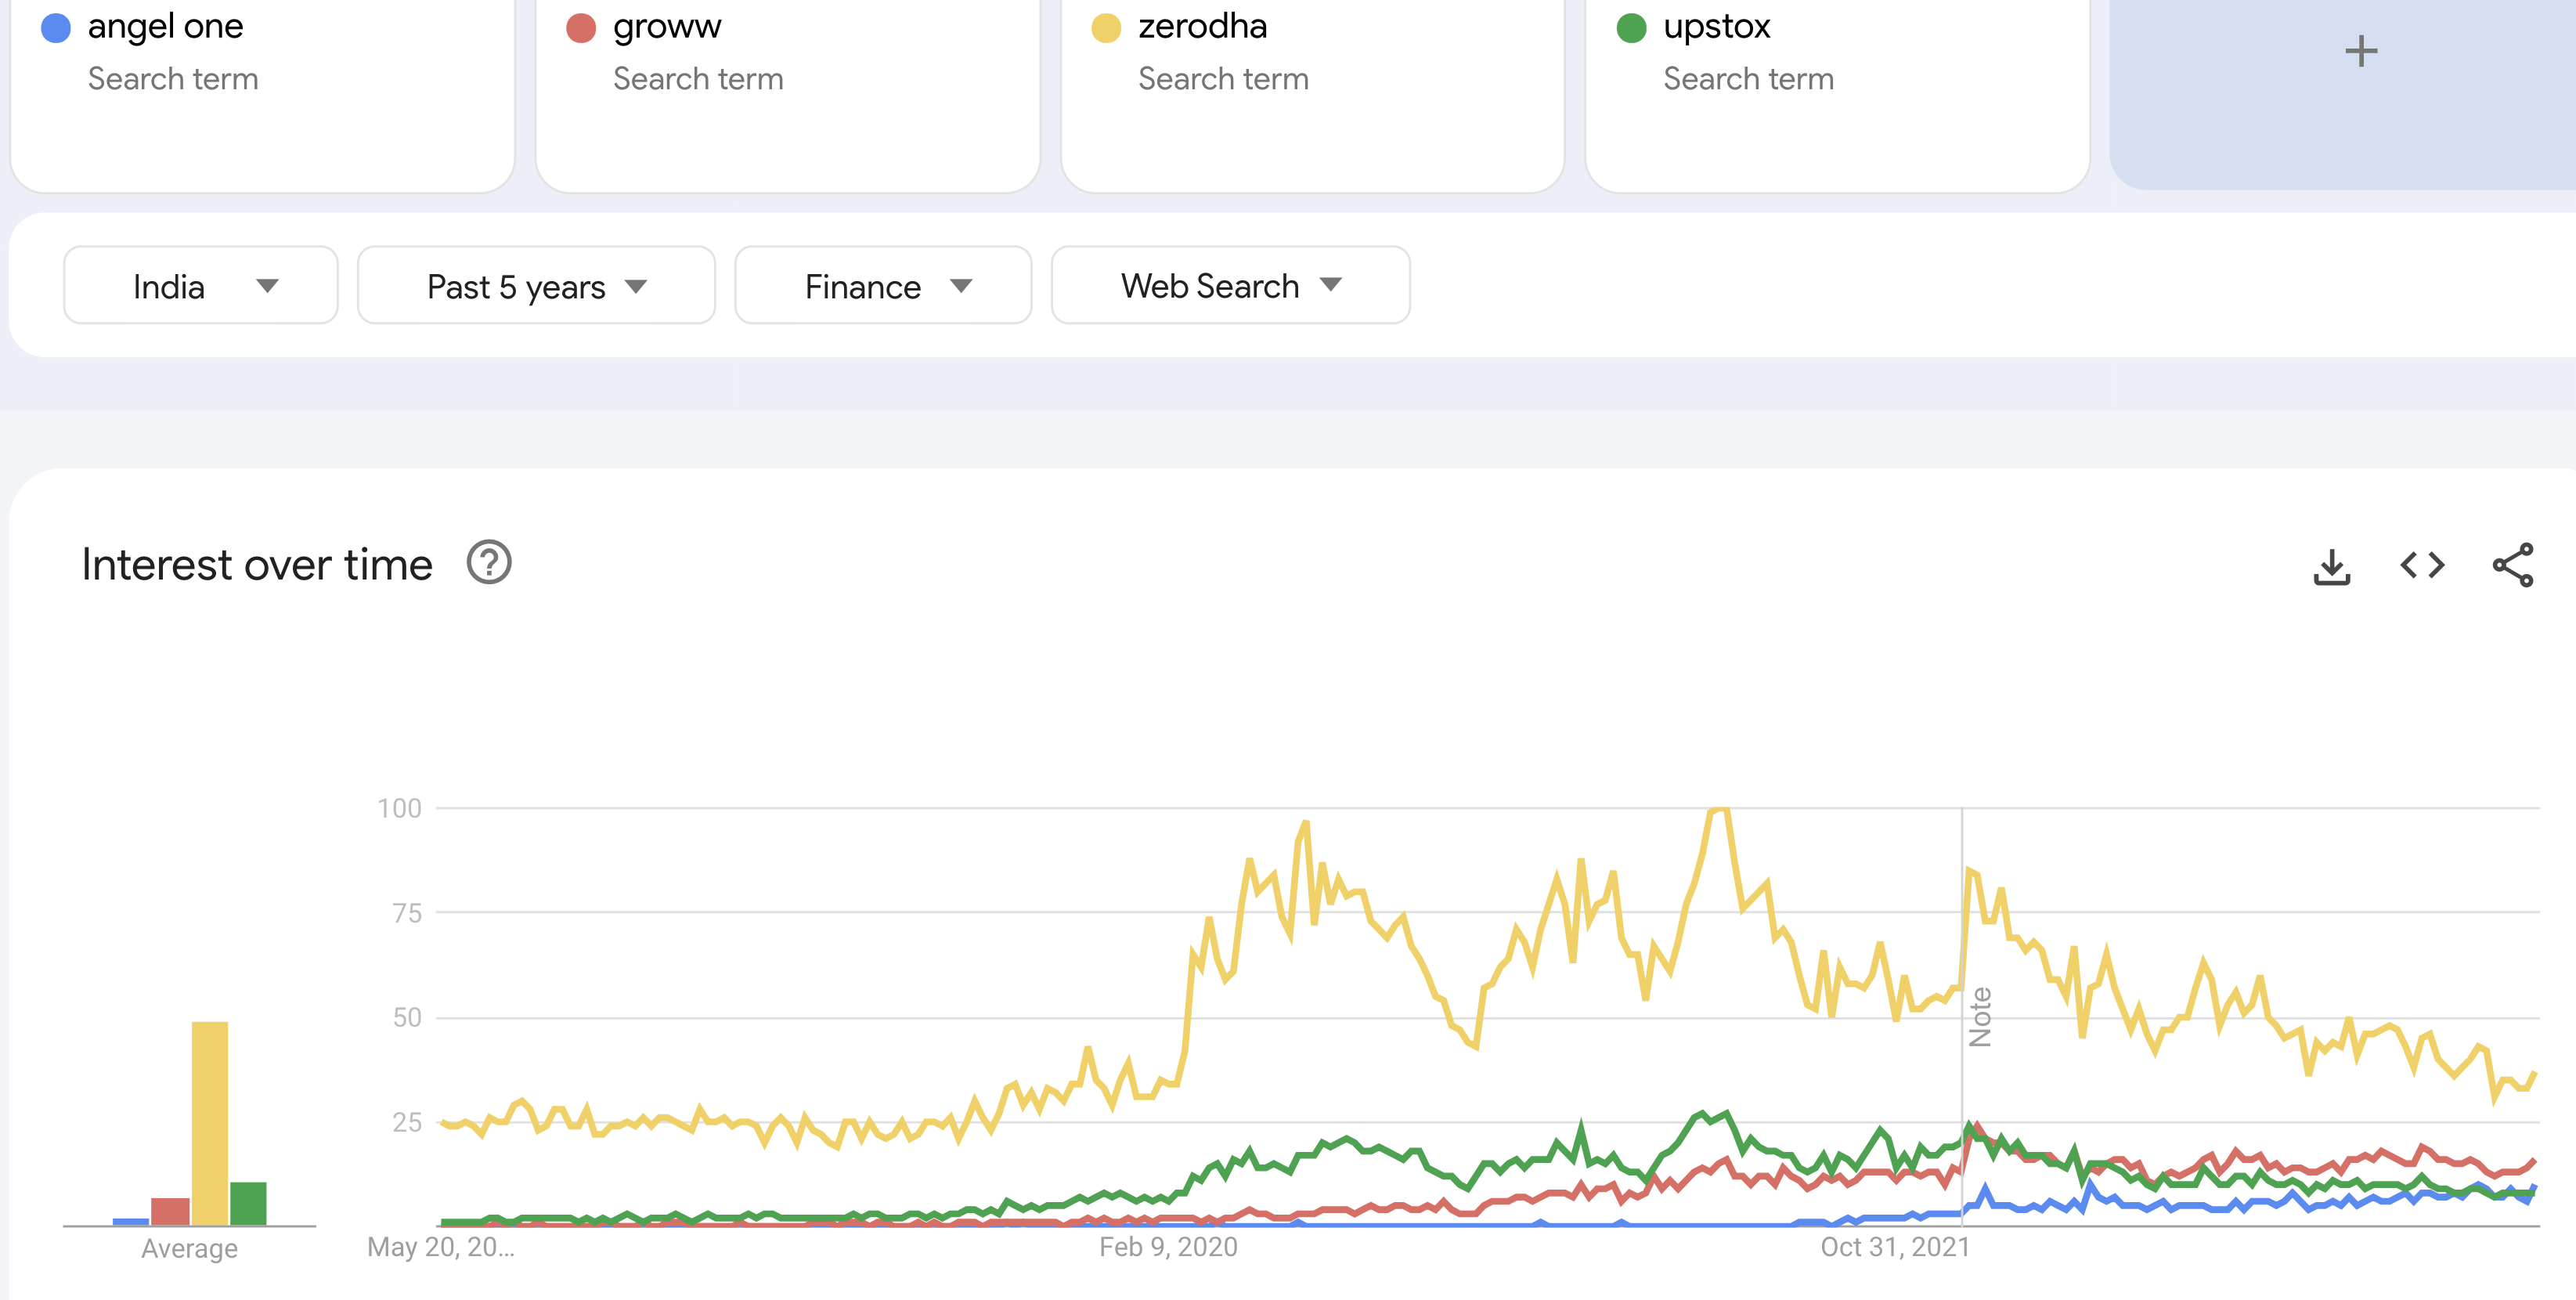
Task: Edit the angel one search term
Action: pos(166,27)
